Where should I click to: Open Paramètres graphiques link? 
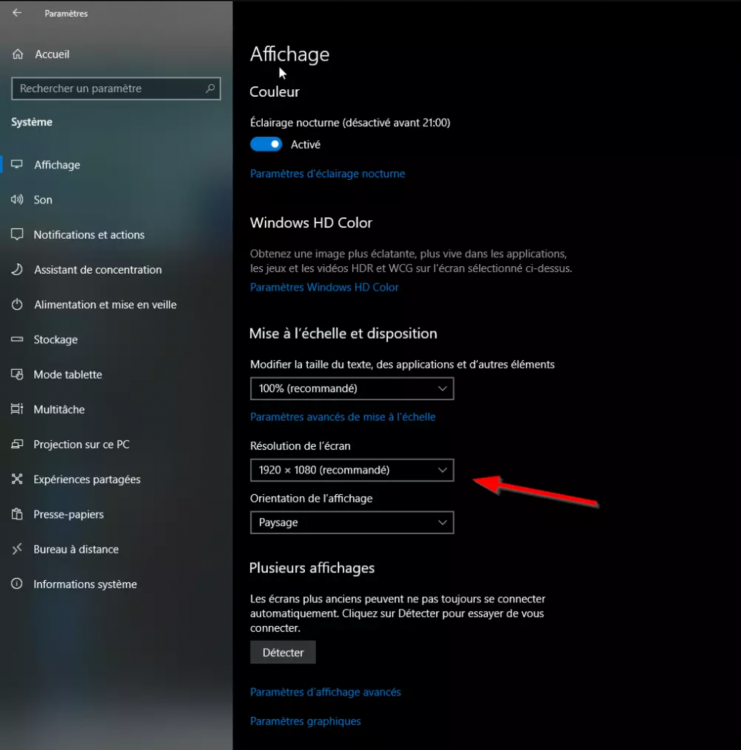coord(305,721)
